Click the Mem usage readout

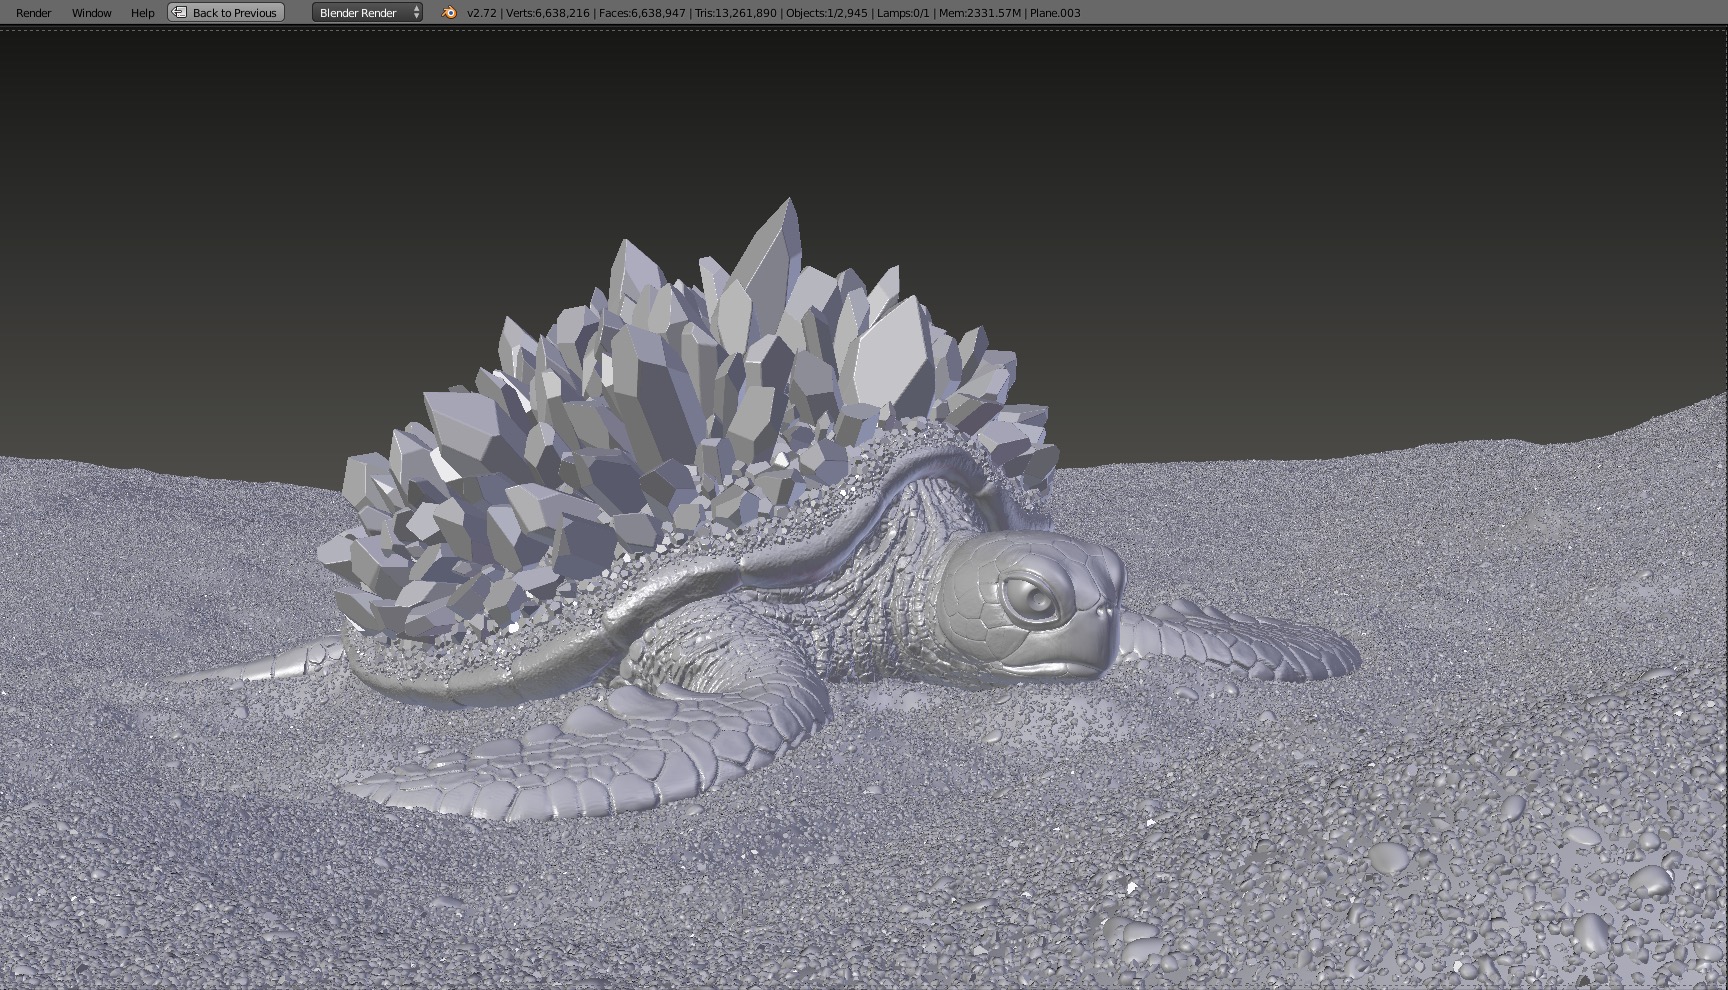tap(979, 13)
